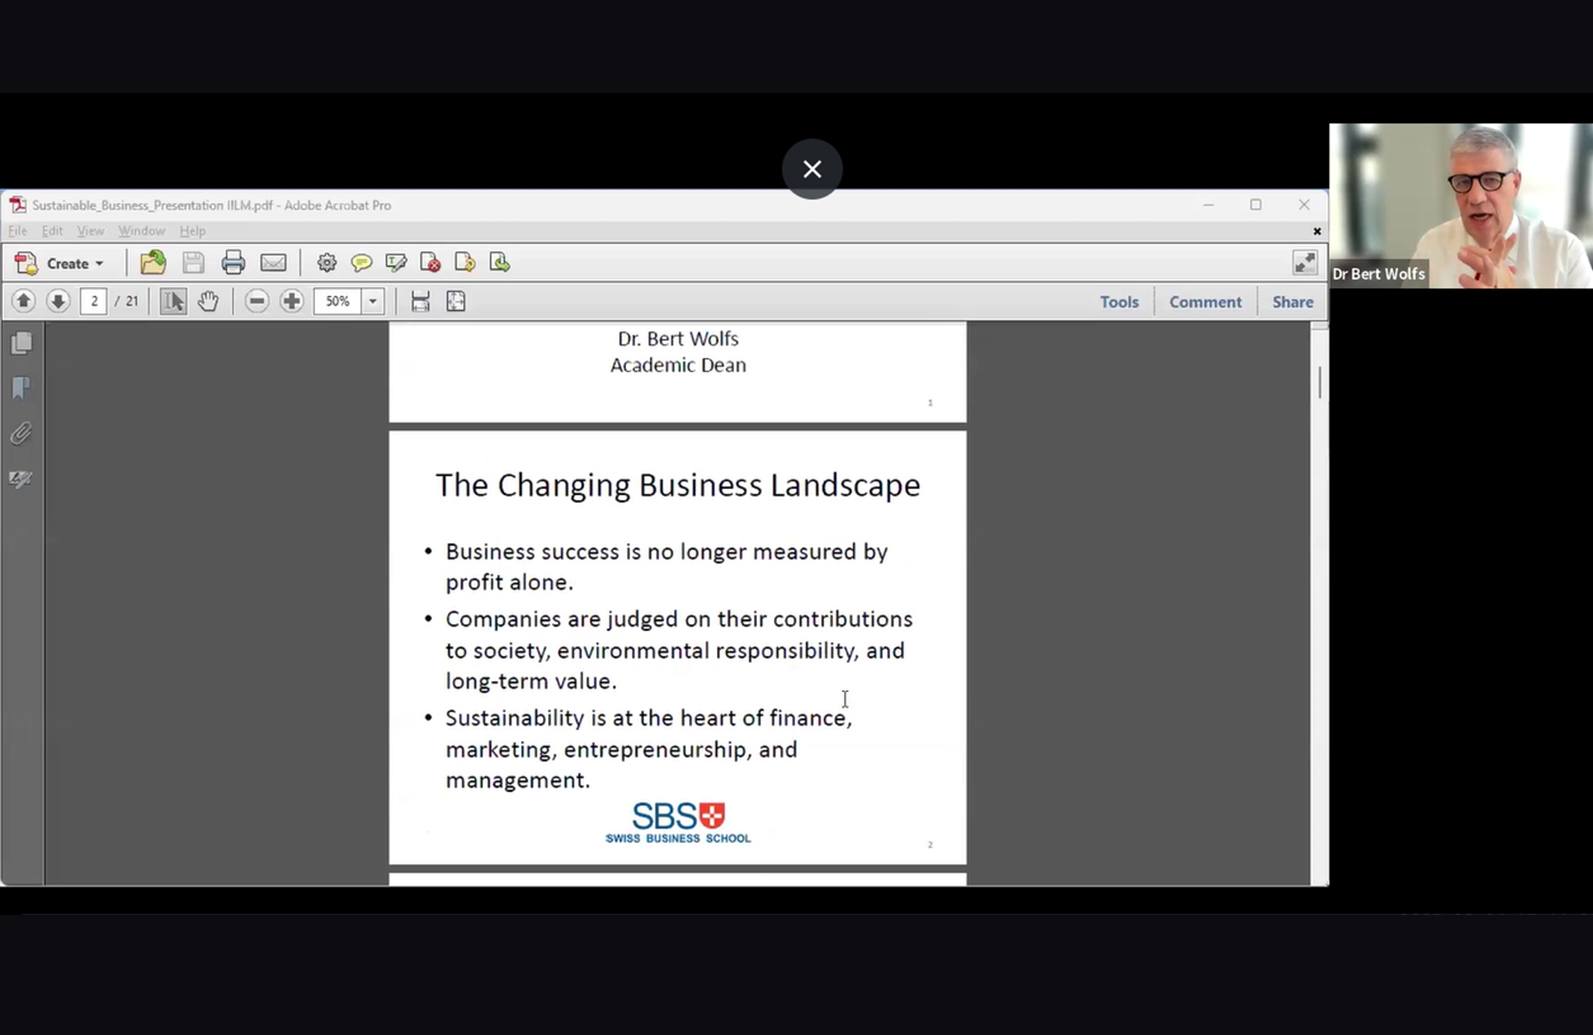Viewport: 1593px width, 1035px height.
Task: Open the View menu
Action: click(90, 231)
